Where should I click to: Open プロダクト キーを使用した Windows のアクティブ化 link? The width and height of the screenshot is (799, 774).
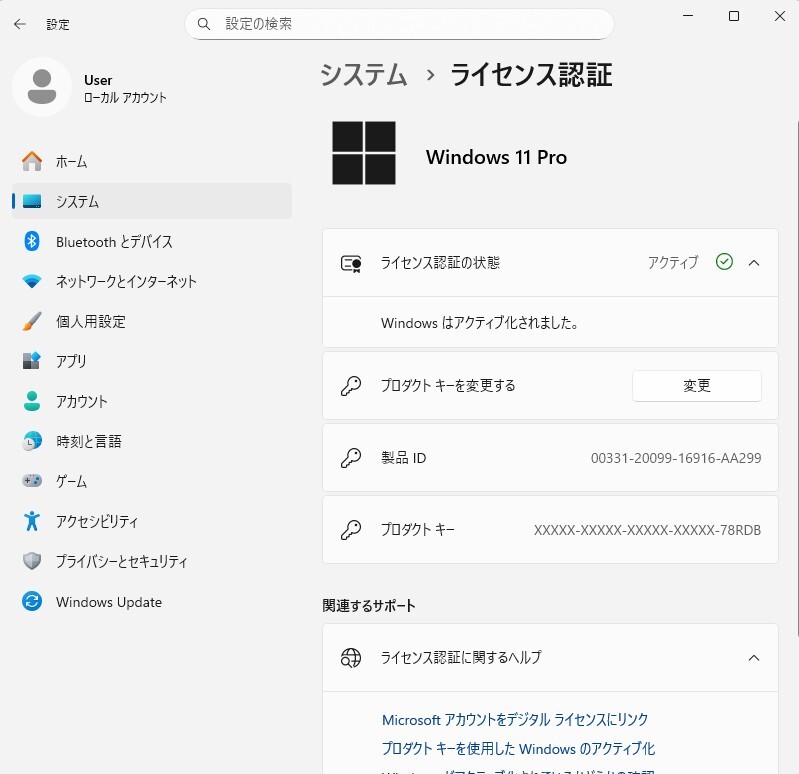(518, 749)
